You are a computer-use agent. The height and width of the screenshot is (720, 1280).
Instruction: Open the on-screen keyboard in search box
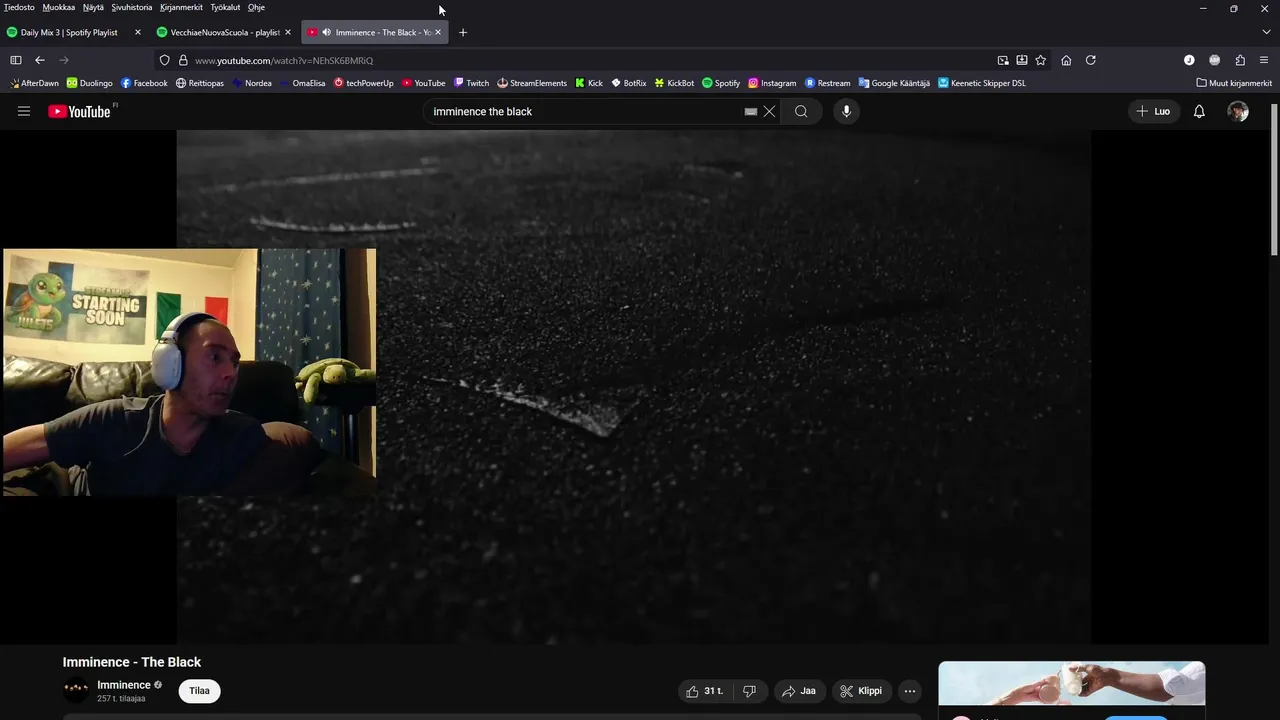click(x=751, y=112)
